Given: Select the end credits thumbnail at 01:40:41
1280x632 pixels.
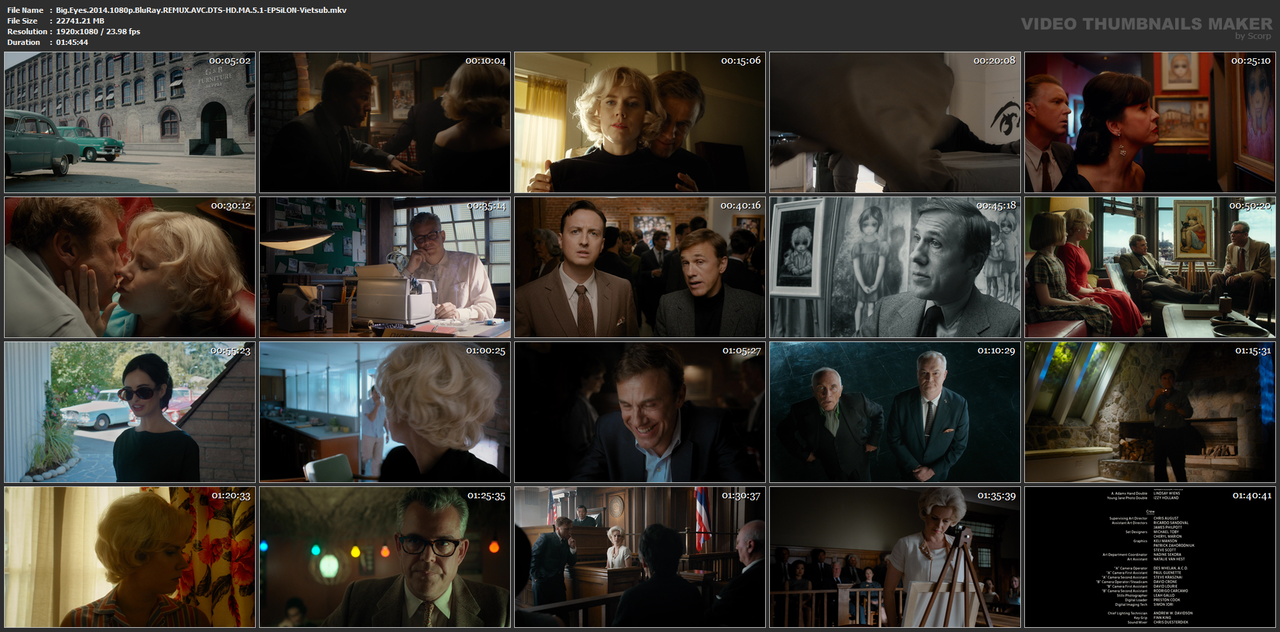Looking at the screenshot, I should (x=1150, y=557).
